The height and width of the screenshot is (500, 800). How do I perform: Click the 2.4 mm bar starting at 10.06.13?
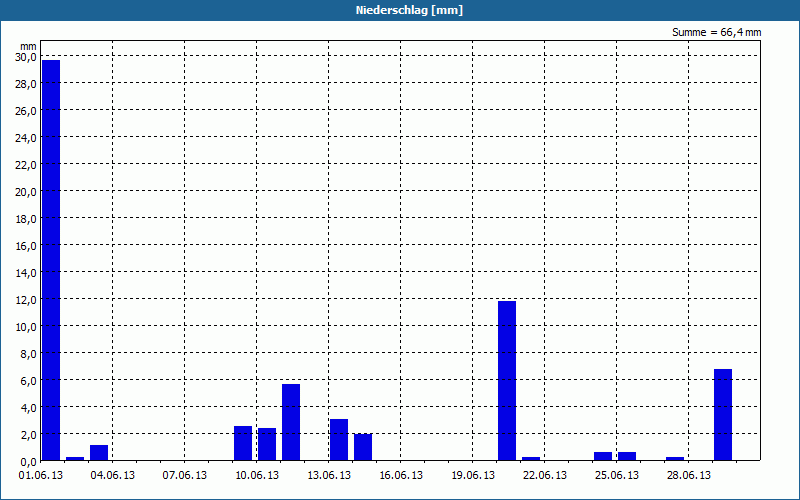tap(267, 444)
